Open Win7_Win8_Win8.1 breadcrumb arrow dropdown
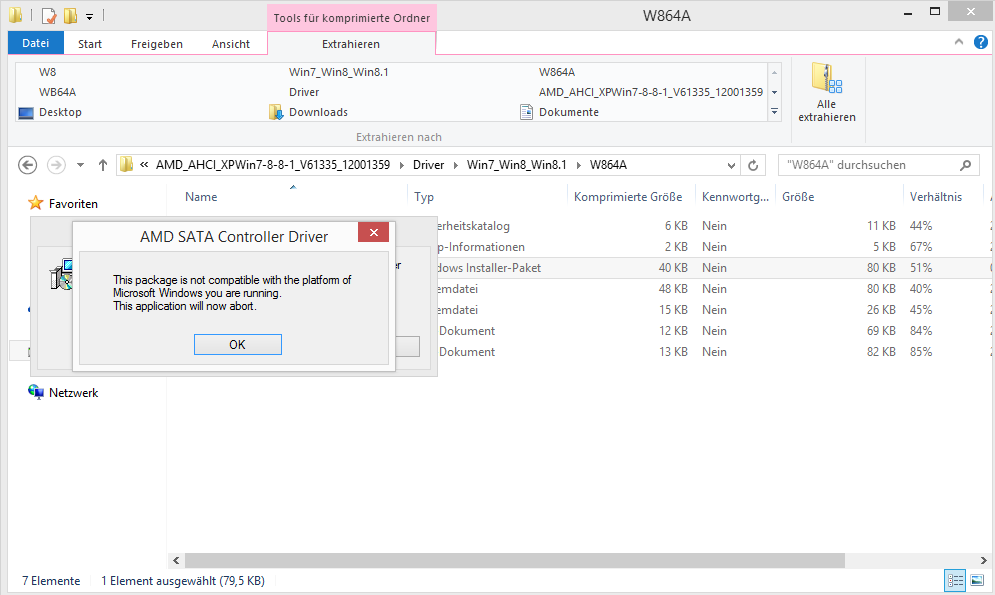Screen dimensions: 995x595 (x=579, y=165)
